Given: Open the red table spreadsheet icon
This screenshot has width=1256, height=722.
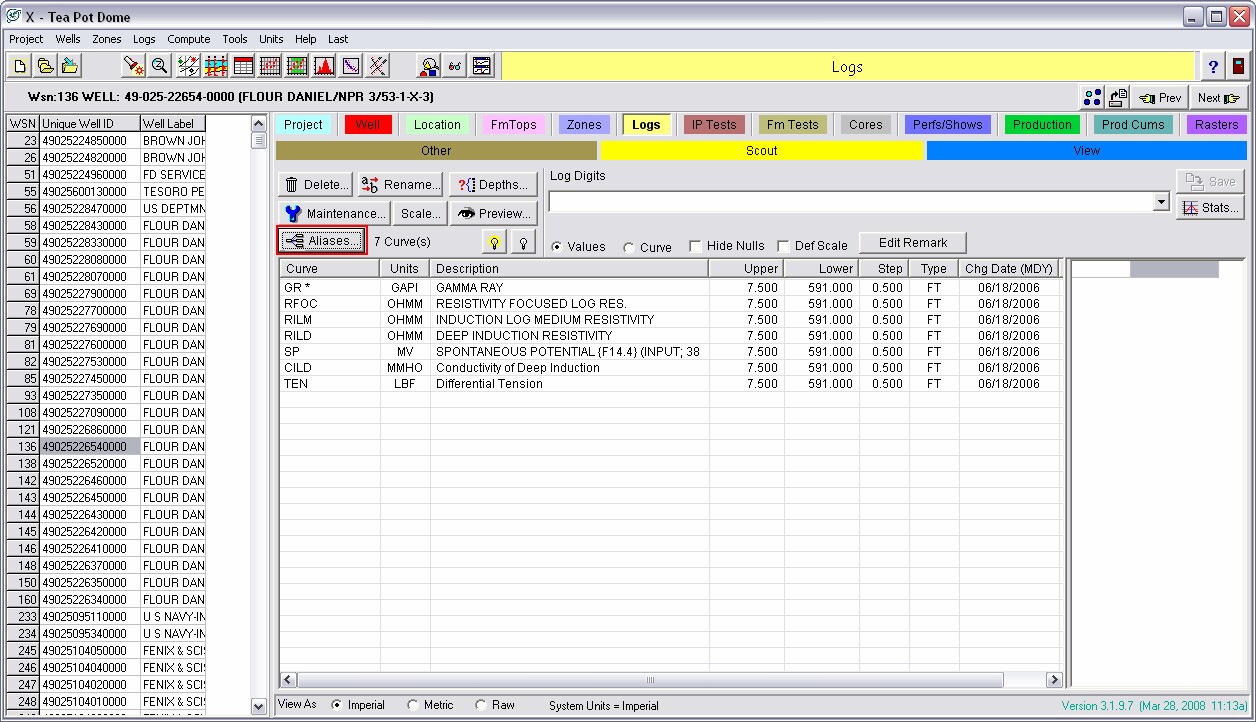Looking at the screenshot, I should click(243, 66).
